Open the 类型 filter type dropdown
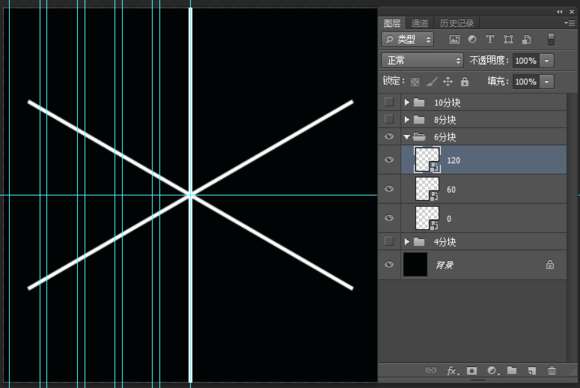Screen dimensions: 580x388 click(407, 39)
